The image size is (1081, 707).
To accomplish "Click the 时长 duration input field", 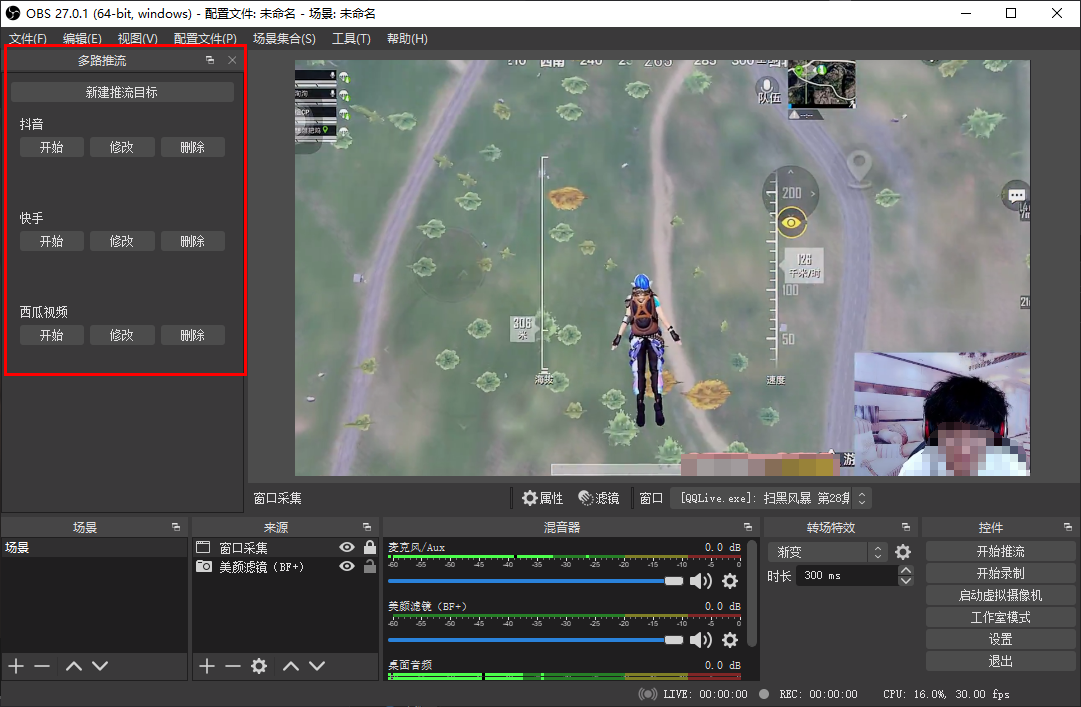I will point(846,576).
